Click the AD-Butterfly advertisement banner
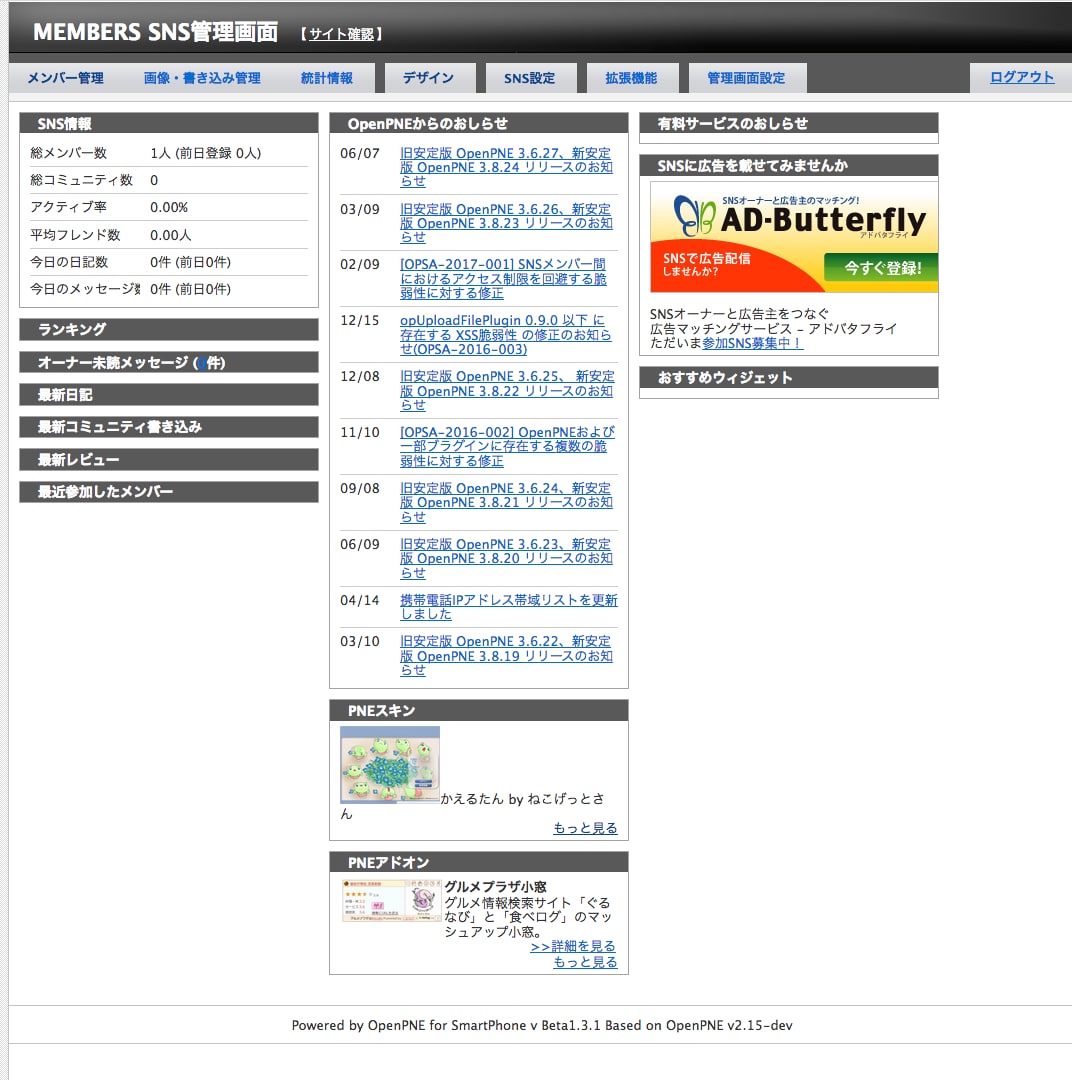 click(x=794, y=237)
